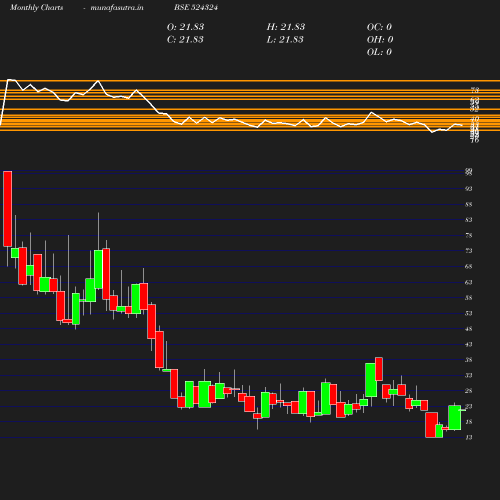Click the 53 price axis label
Image resolution: width=500 pixels, height=500 pixels.
[469, 313]
